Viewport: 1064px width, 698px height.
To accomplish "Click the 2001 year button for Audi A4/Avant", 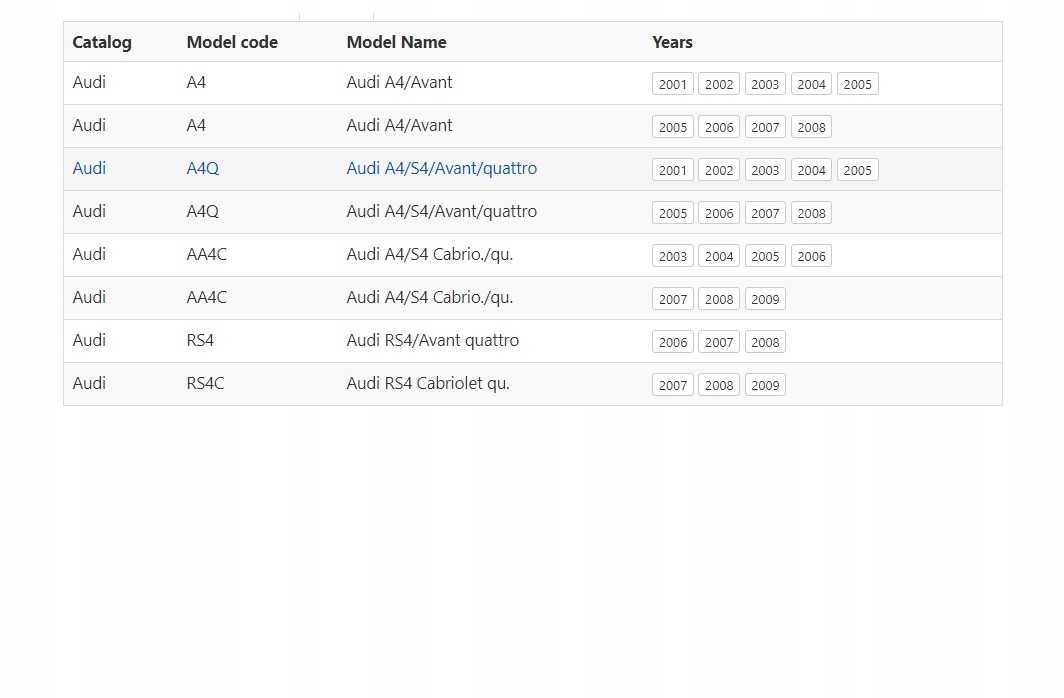I will [x=672, y=84].
